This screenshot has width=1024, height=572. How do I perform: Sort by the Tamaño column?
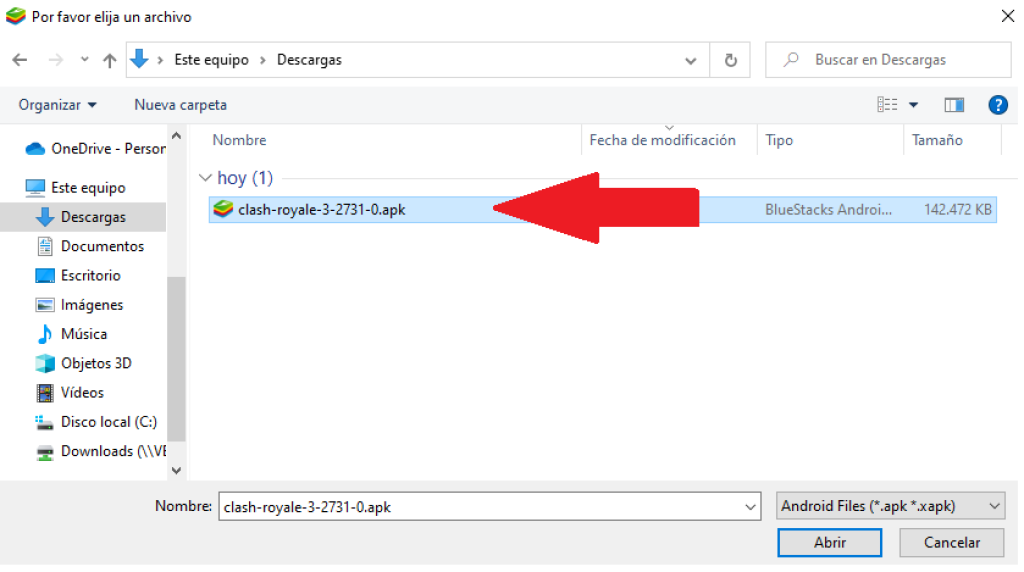(x=937, y=140)
